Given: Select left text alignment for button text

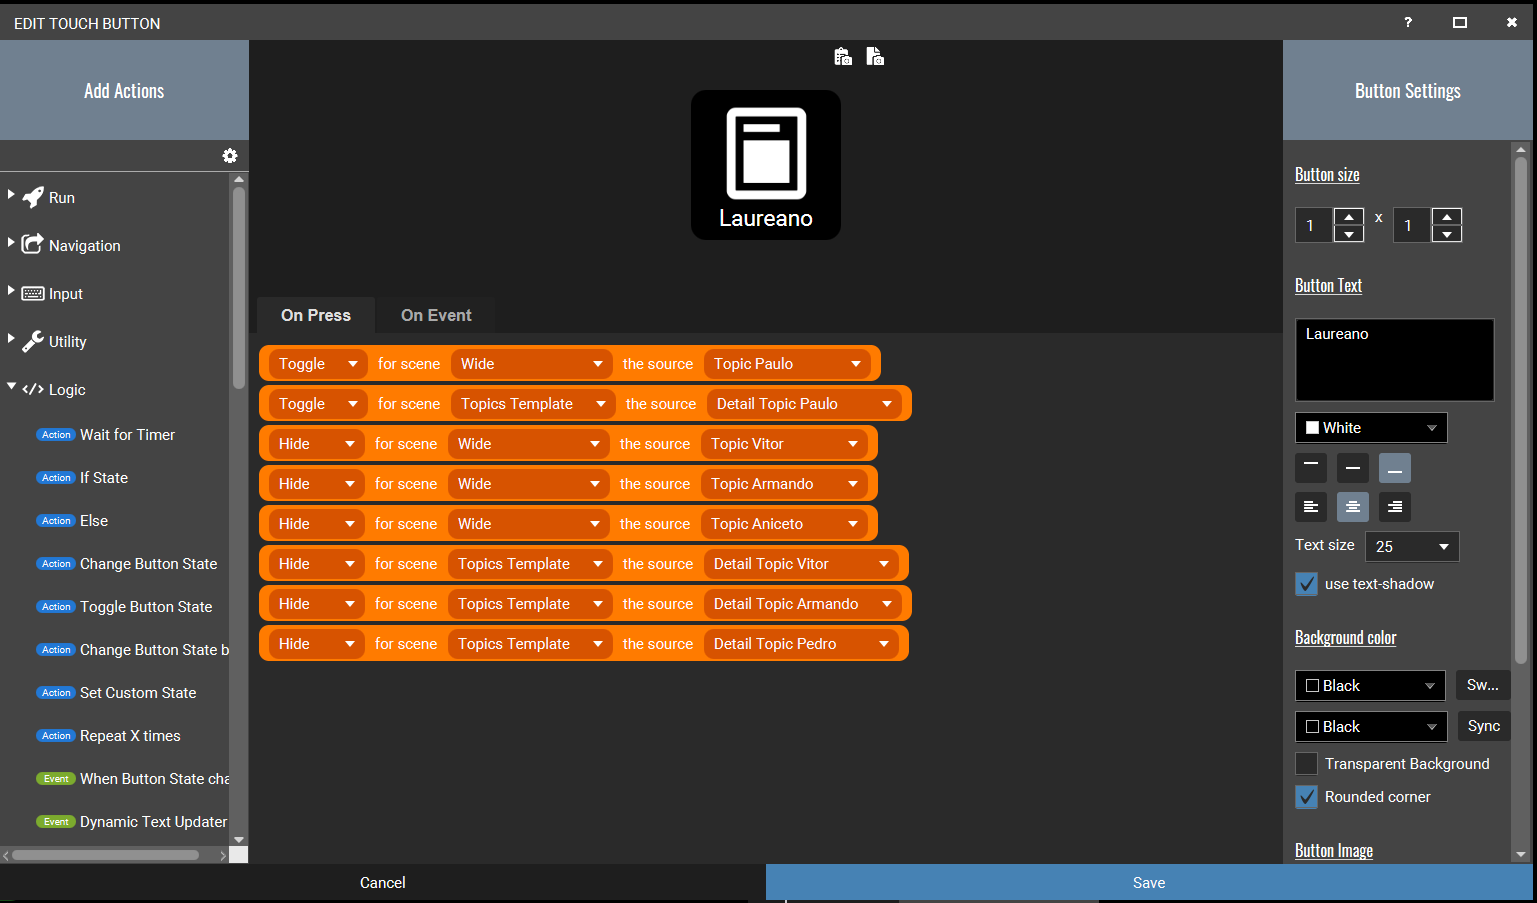Looking at the screenshot, I should (x=1311, y=507).
